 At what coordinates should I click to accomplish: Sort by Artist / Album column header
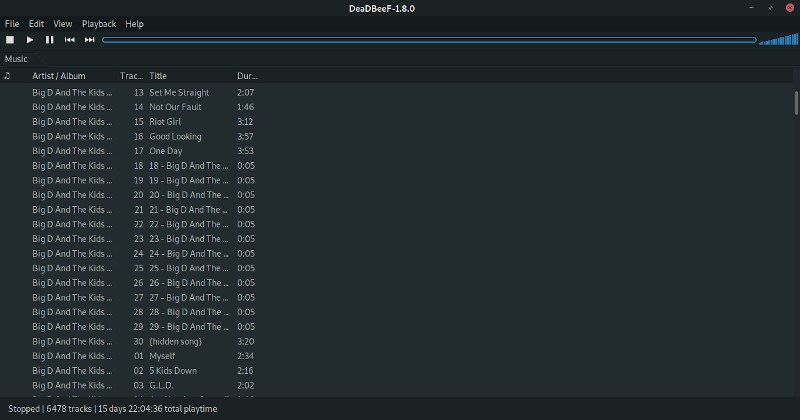pyautogui.click(x=59, y=76)
